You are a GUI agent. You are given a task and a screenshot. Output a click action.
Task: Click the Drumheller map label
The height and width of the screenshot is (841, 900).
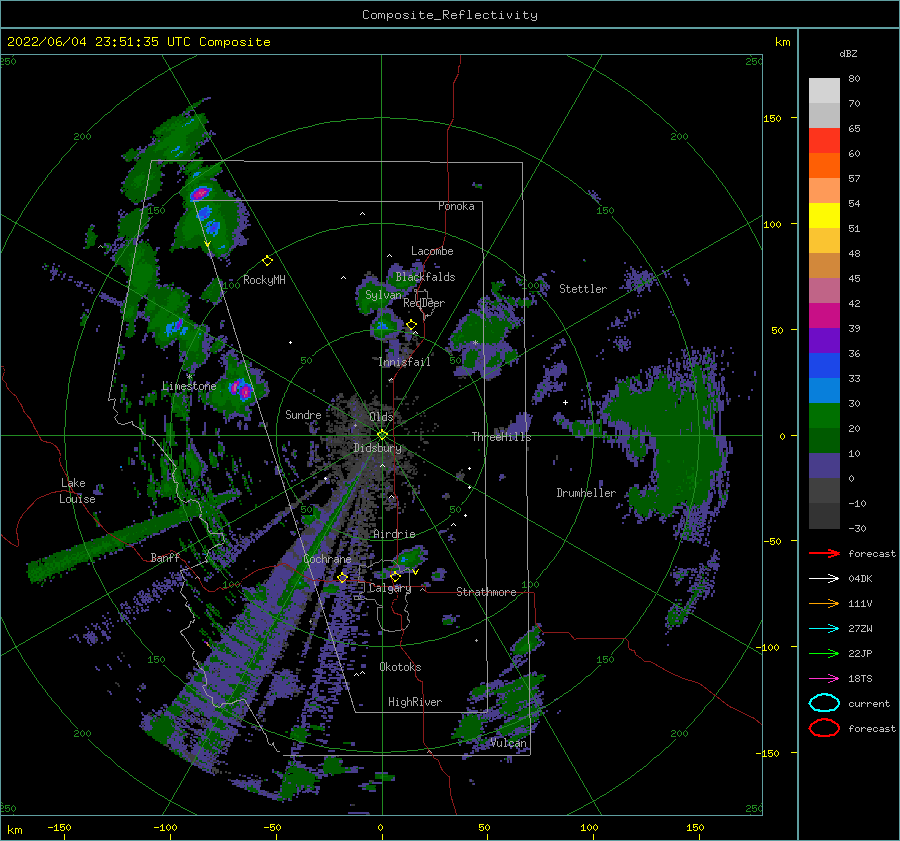tap(586, 493)
